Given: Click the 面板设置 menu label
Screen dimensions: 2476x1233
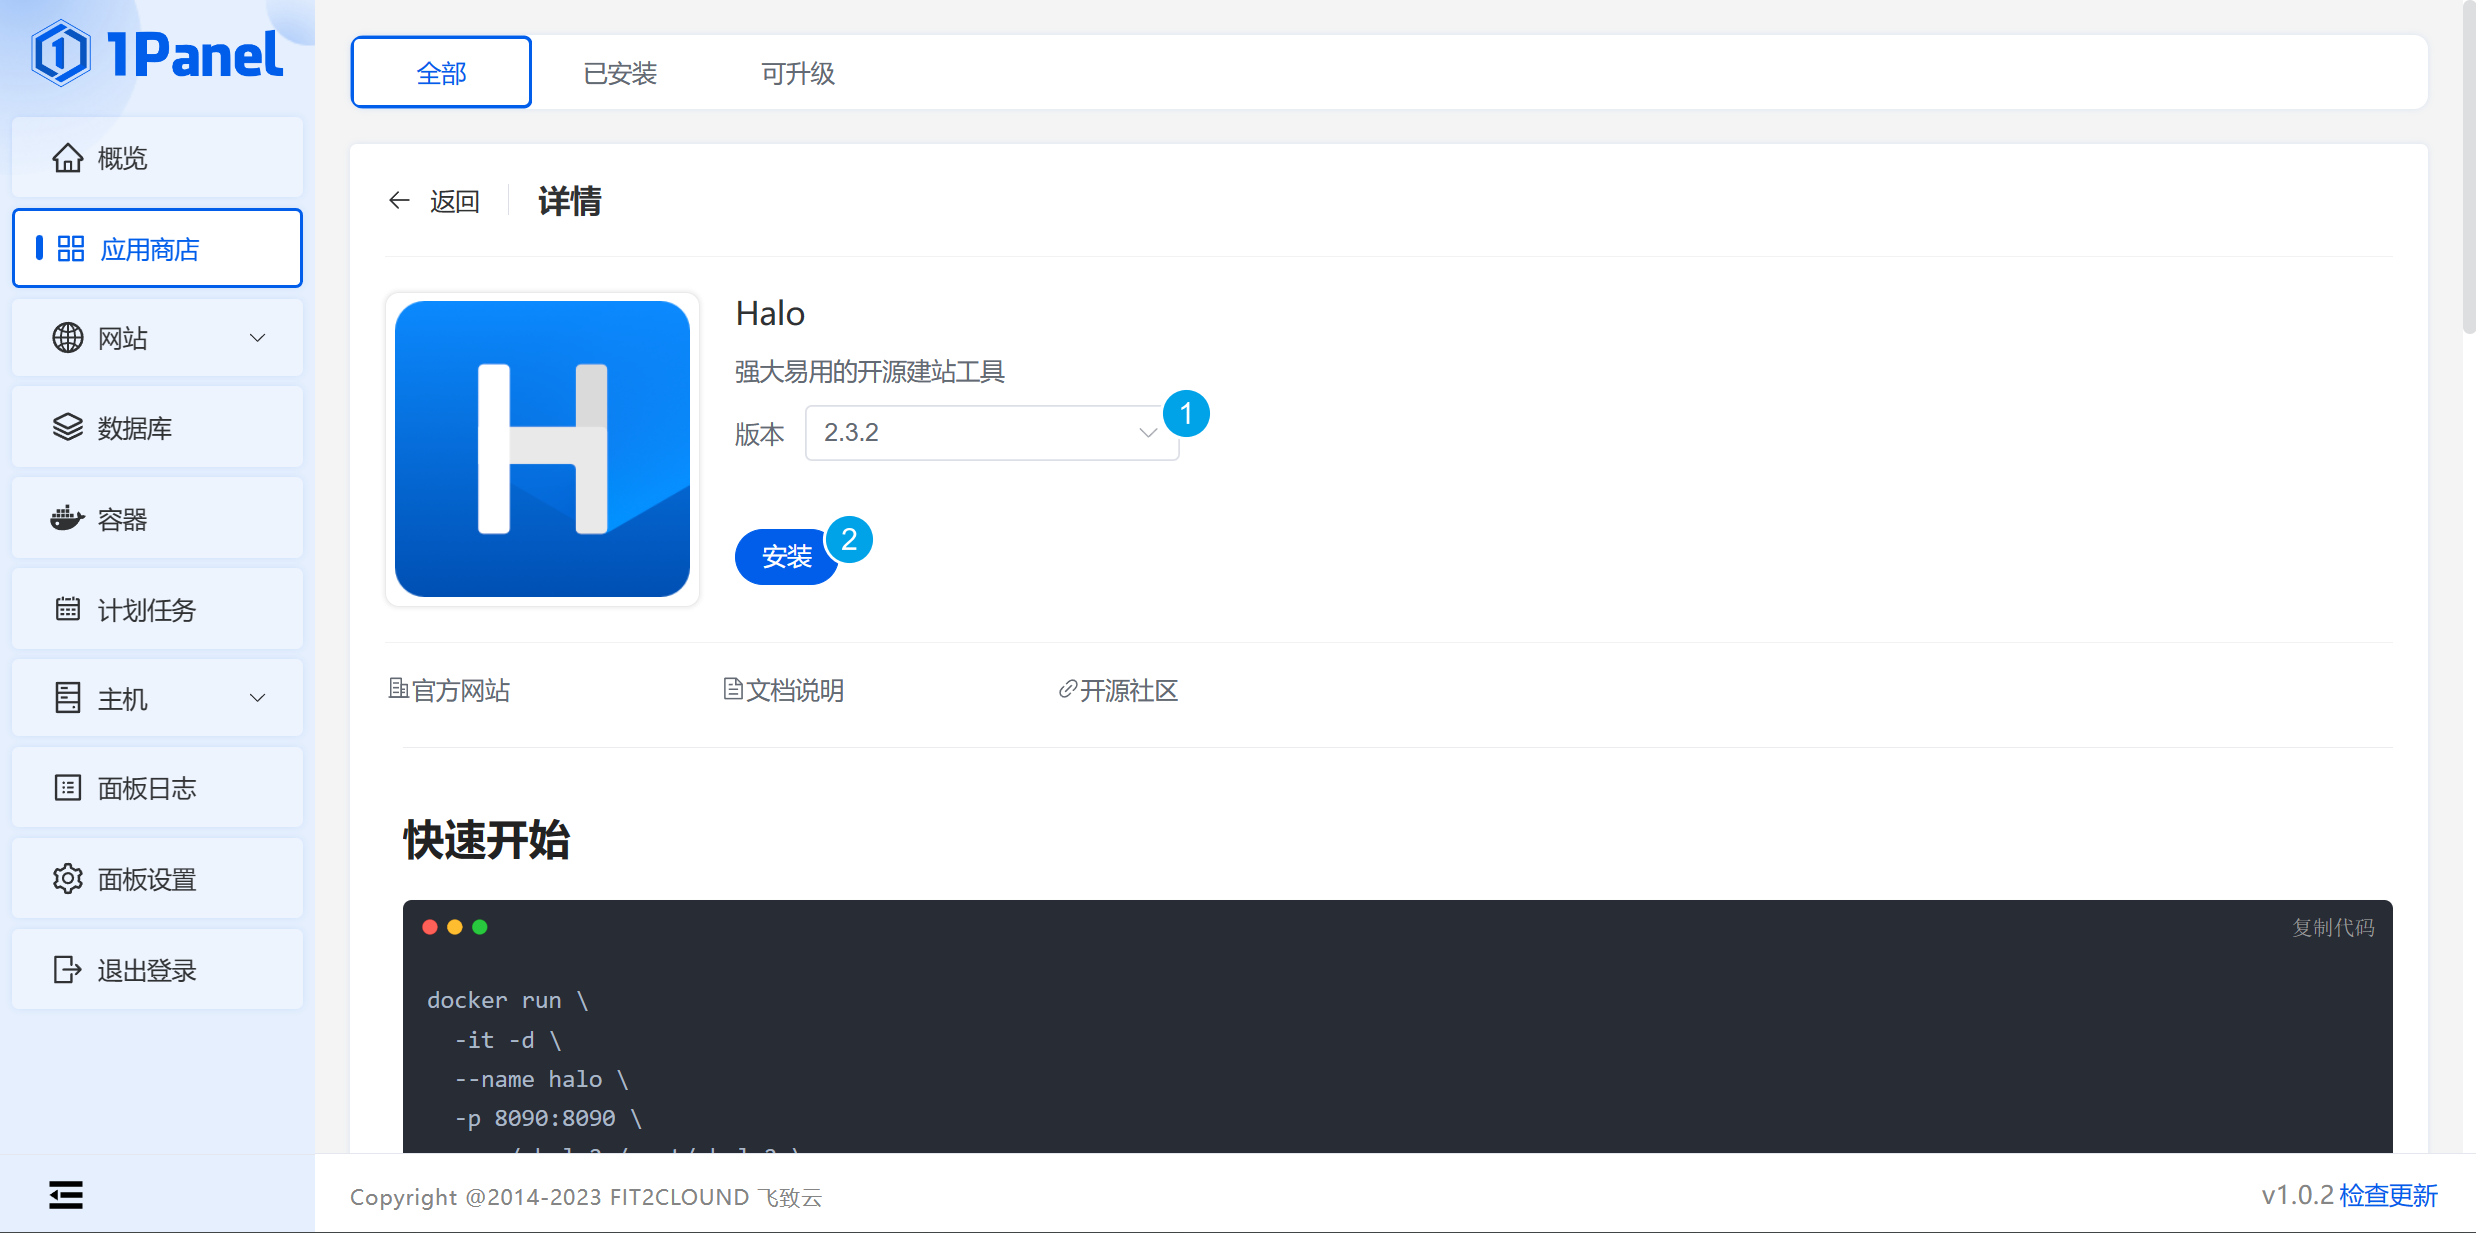Looking at the screenshot, I should pos(147,879).
